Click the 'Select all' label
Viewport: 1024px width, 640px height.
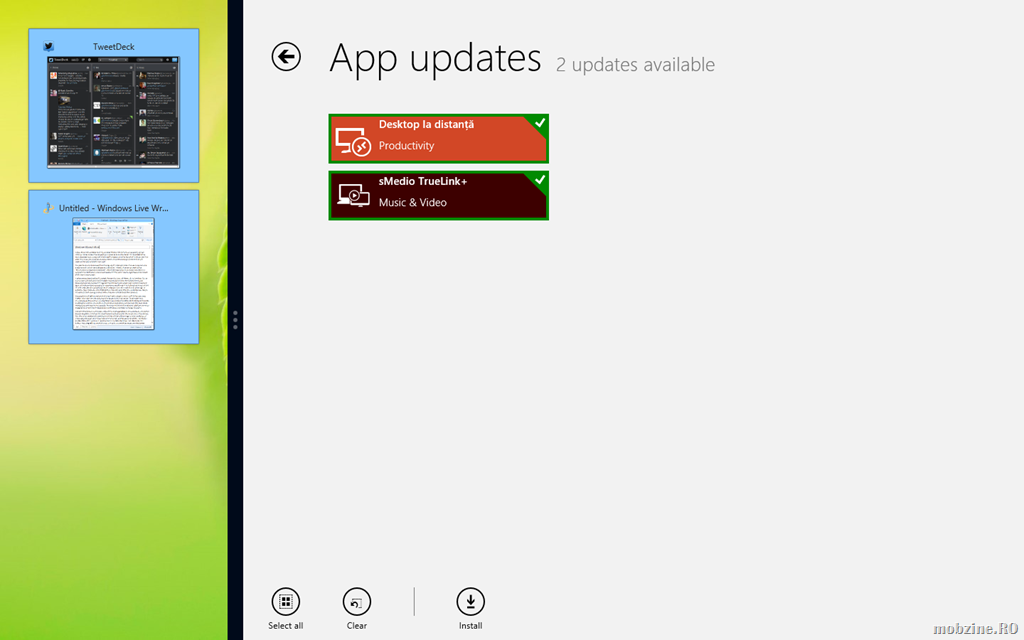[285, 626]
